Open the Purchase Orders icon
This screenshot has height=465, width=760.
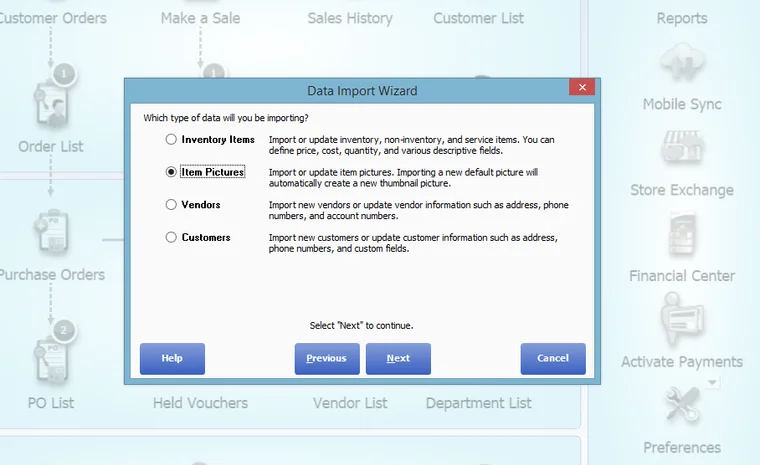[51, 232]
